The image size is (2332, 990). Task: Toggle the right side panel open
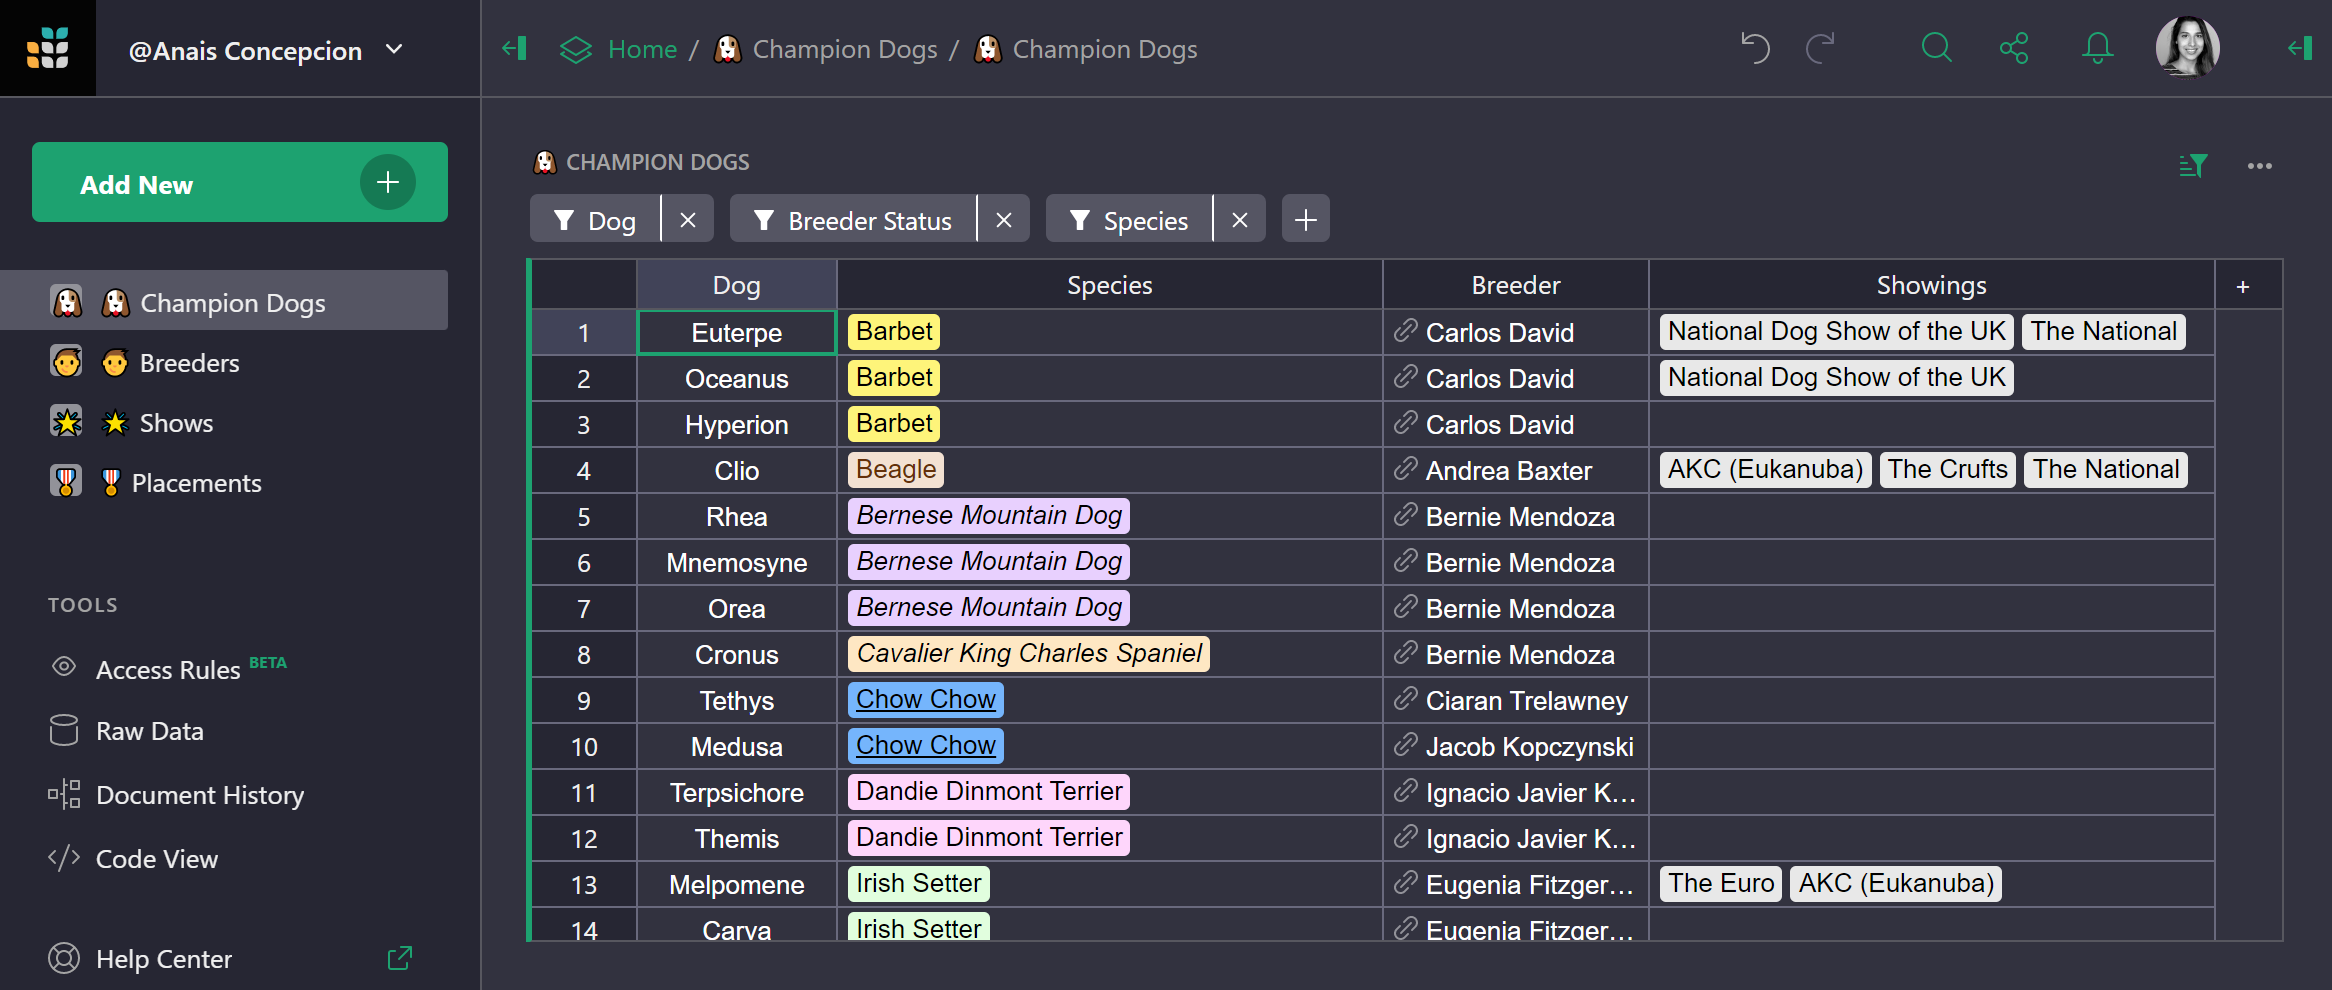[x=2299, y=48]
